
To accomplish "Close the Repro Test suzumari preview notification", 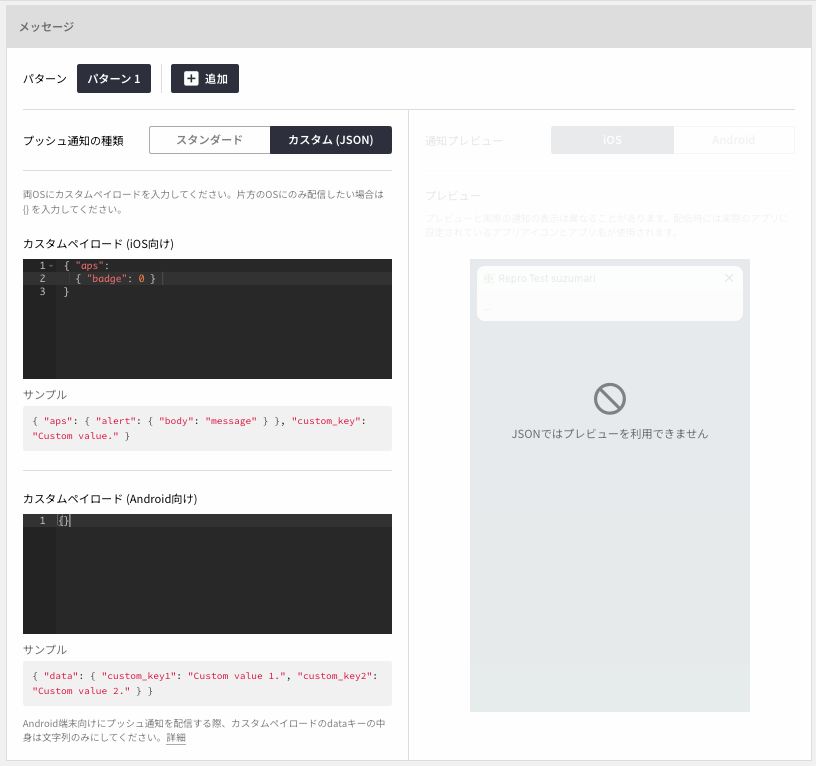I will (729, 278).
